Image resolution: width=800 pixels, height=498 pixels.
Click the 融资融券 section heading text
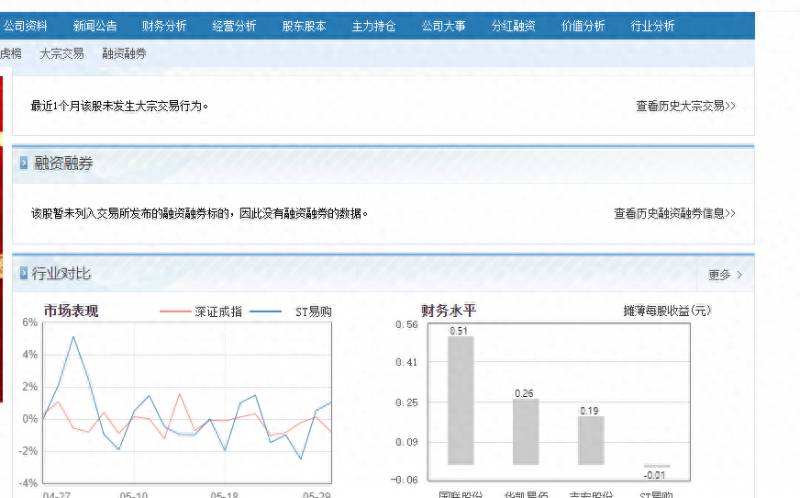pos(63,163)
